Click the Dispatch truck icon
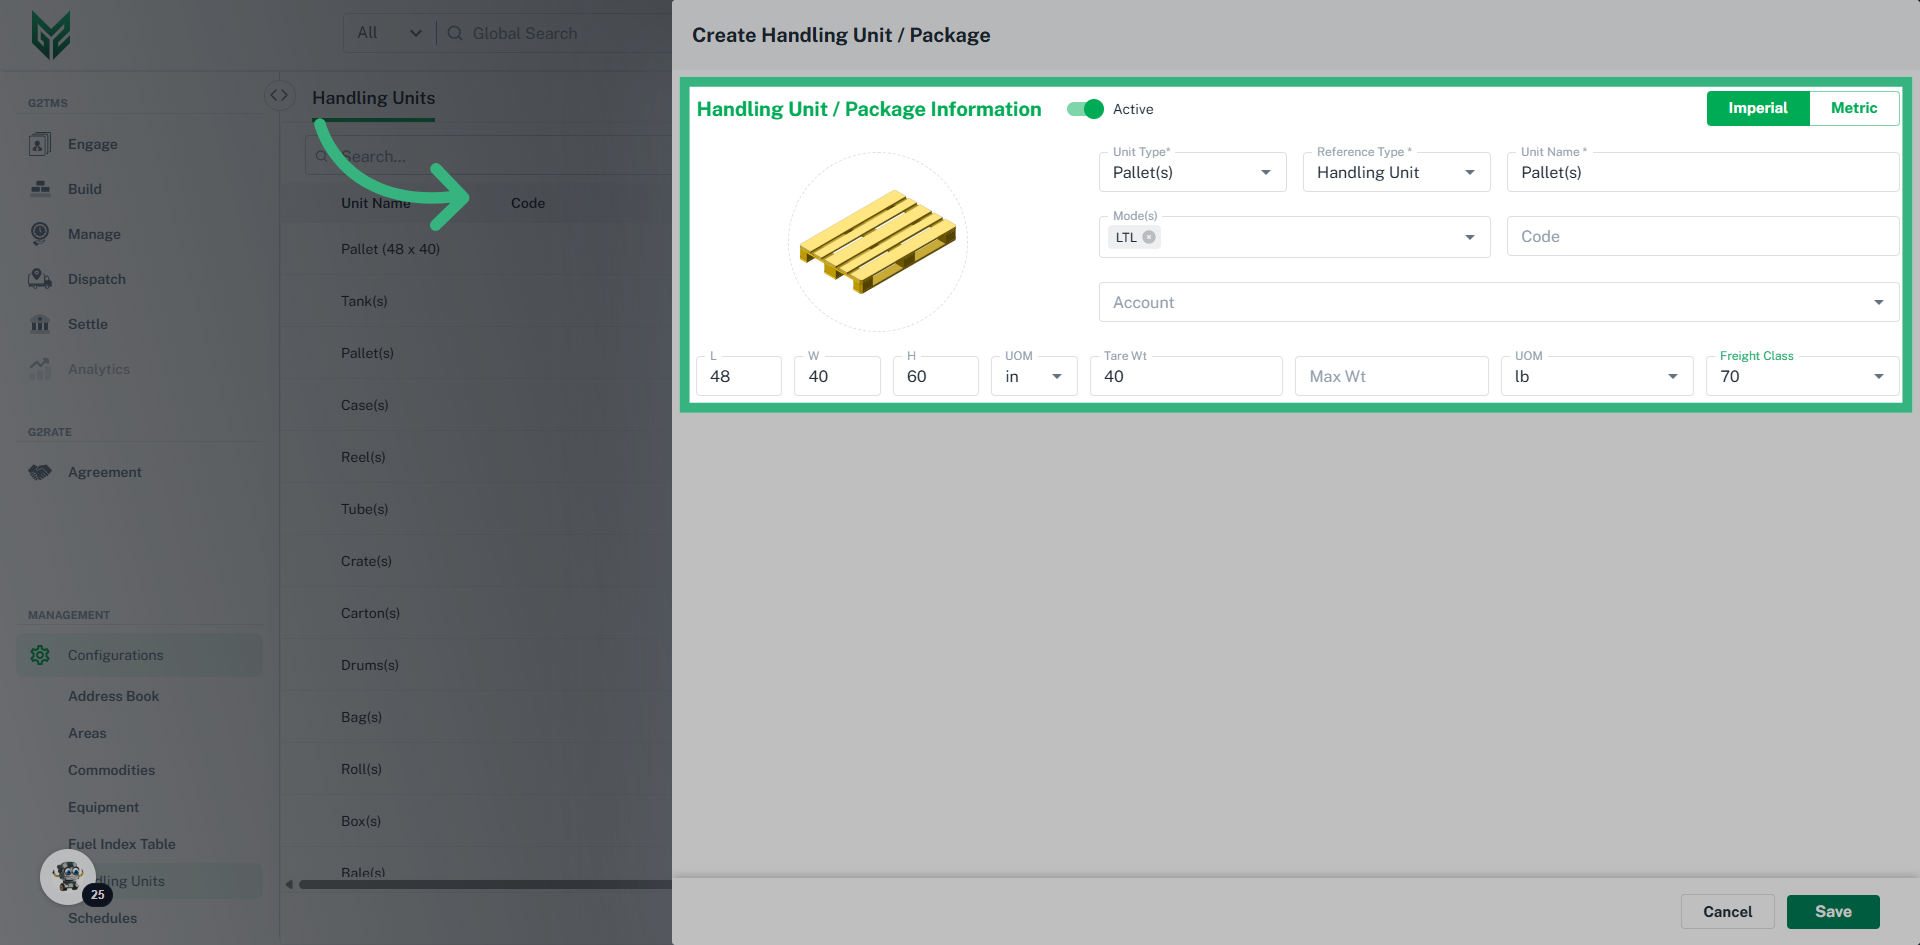The width and height of the screenshot is (1920, 945). point(39,279)
